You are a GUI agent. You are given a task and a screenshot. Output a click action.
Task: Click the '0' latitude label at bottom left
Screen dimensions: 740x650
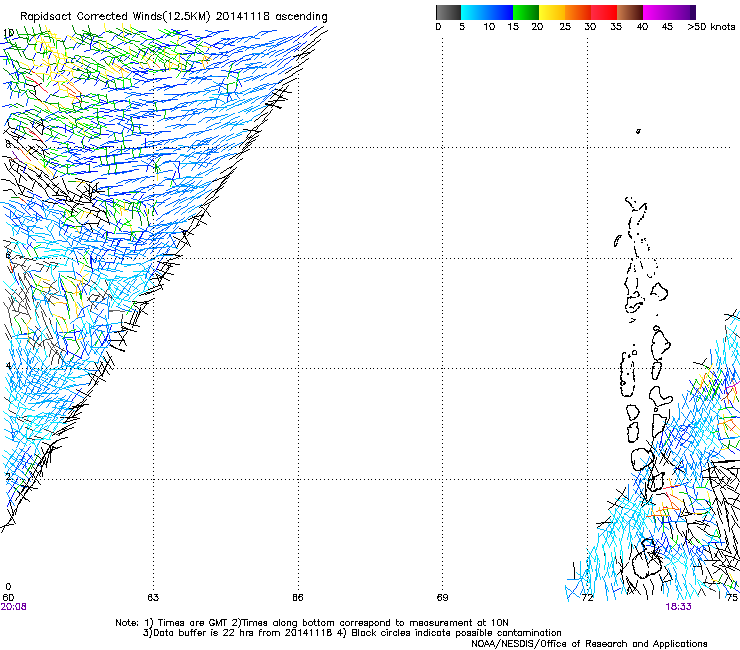pyautogui.click(x=8, y=587)
